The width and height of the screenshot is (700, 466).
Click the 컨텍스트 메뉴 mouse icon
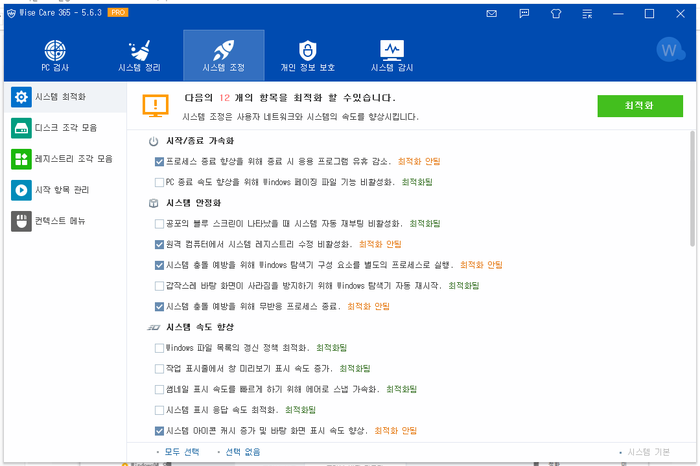pos(21,221)
